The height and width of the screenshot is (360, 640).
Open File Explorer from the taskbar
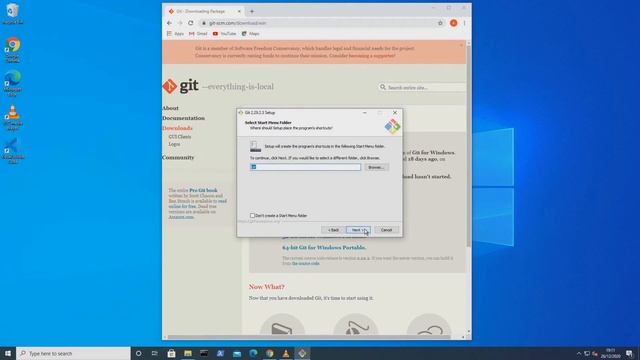click(x=188, y=353)
